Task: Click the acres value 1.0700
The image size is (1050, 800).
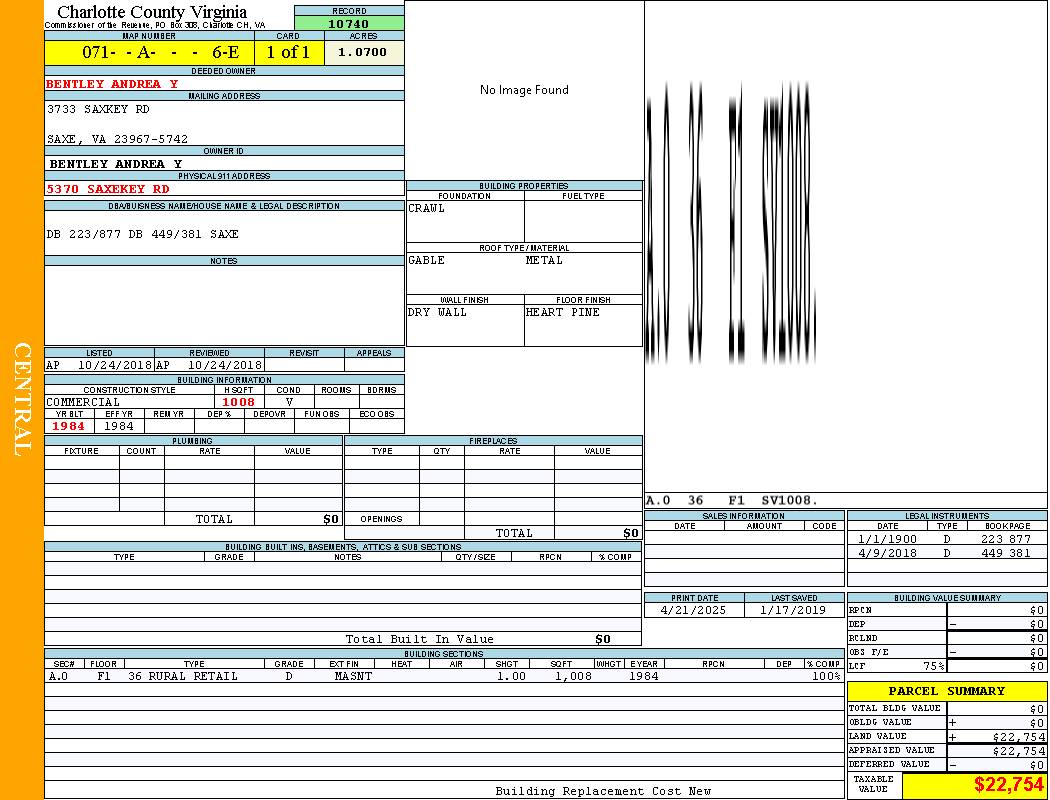Action: [363, 52]
